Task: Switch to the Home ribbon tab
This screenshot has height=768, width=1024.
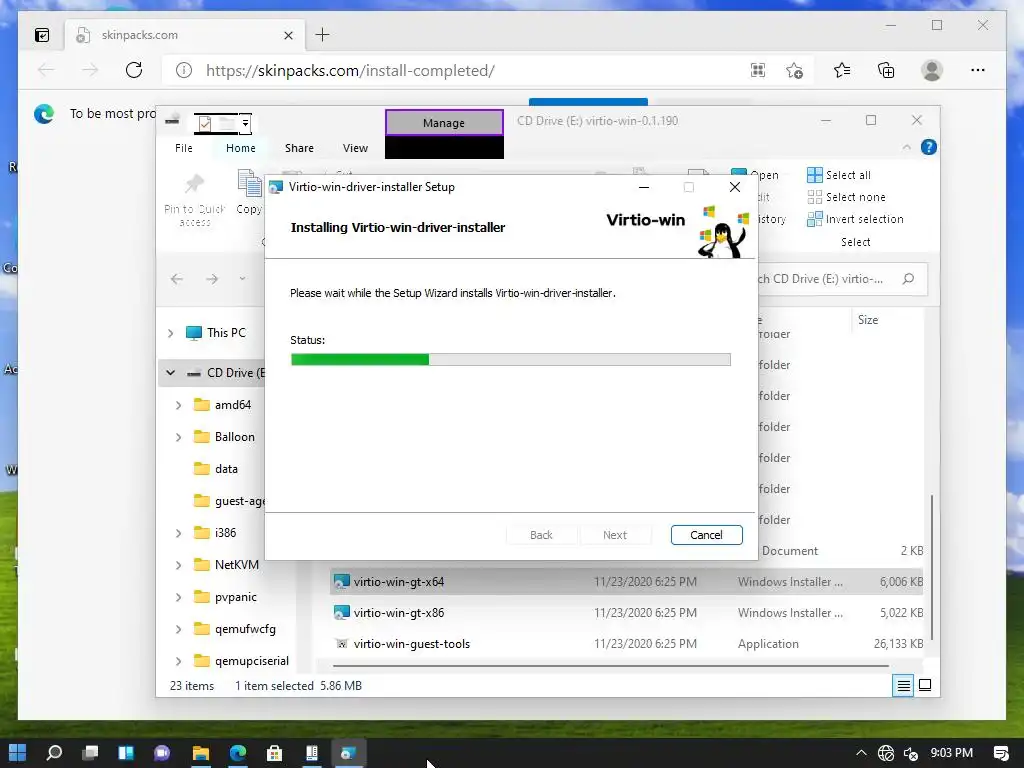Action: coord(240,148)
